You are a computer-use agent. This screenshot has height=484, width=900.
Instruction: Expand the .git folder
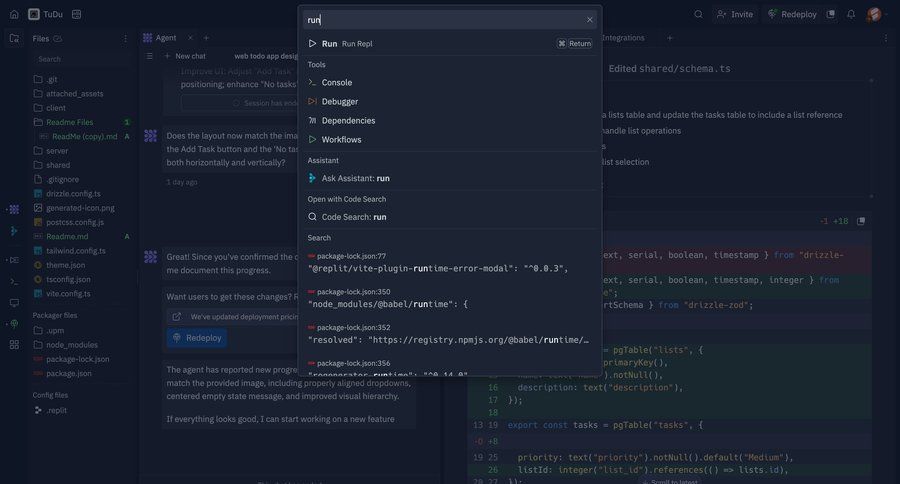(80, 79)
